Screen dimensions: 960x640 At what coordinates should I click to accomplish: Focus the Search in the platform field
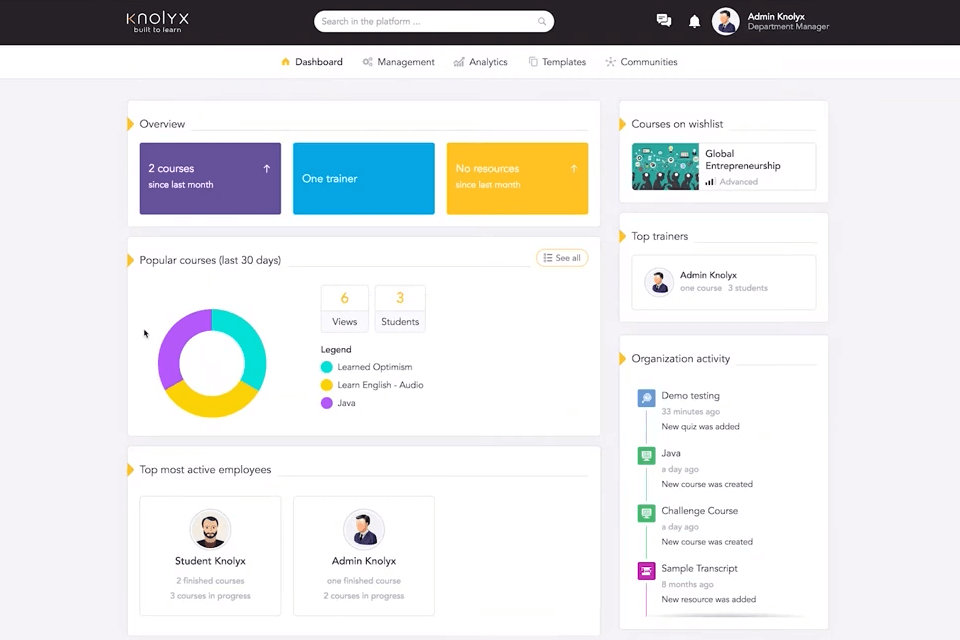click(x=433, y=21)
